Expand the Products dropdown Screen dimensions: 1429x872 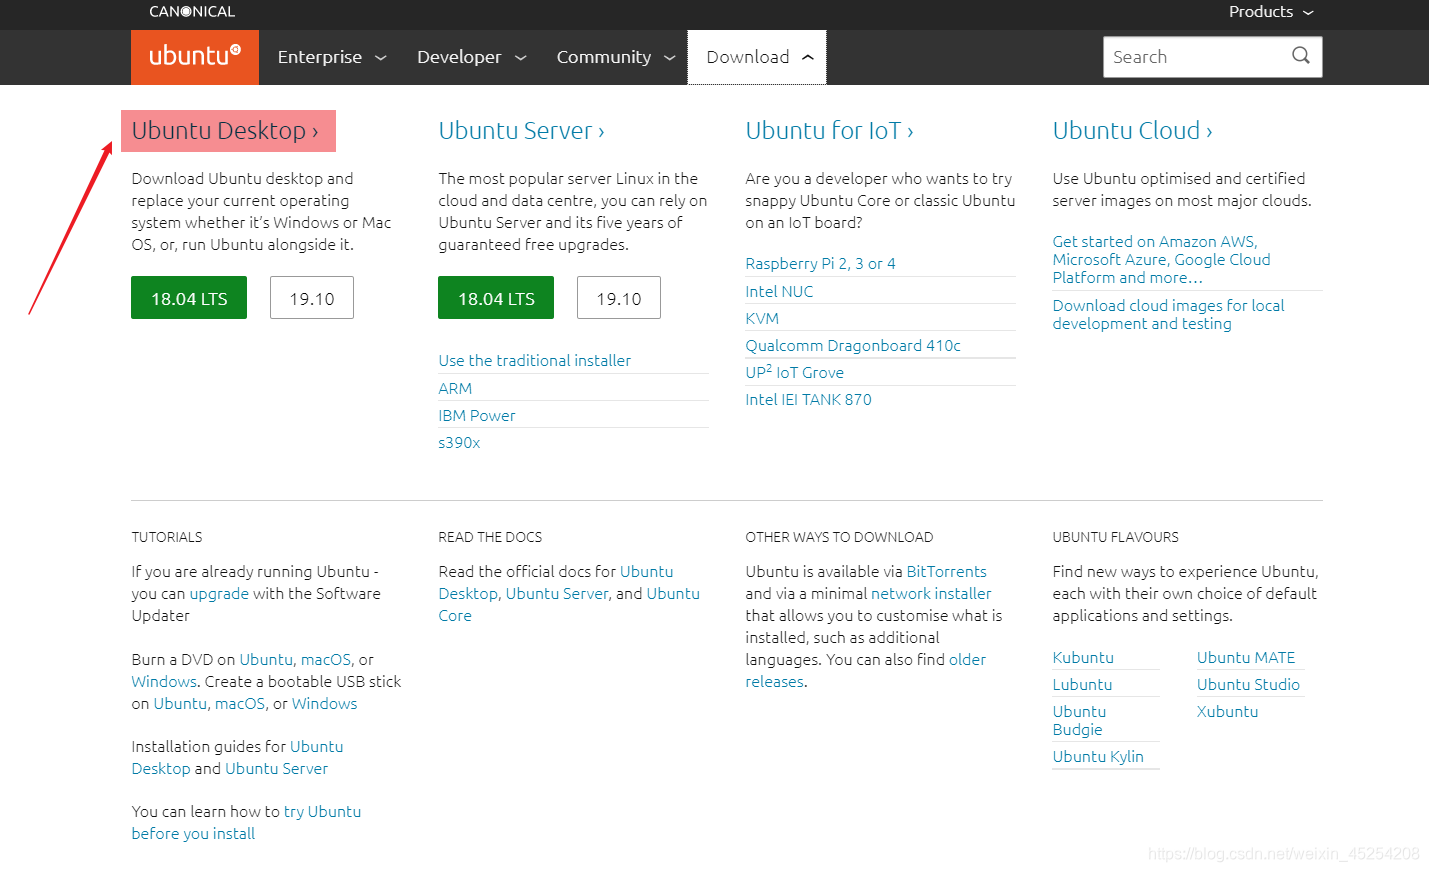[x=1271, y=12]
